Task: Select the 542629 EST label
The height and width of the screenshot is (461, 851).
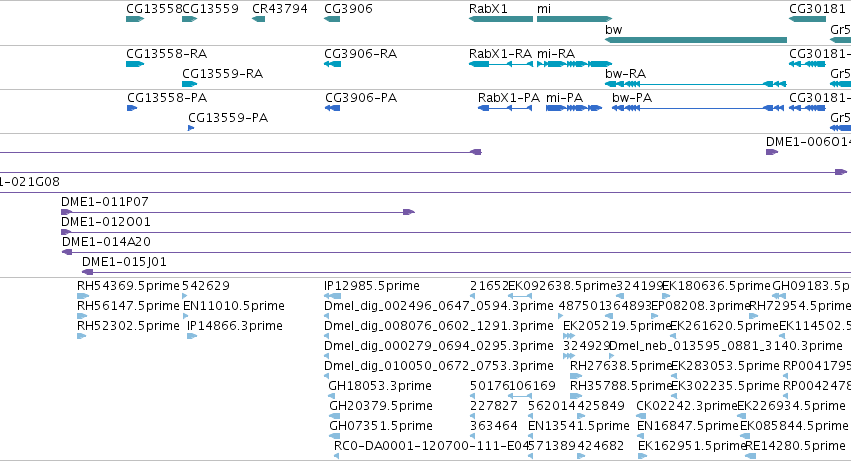Action: 206,286
